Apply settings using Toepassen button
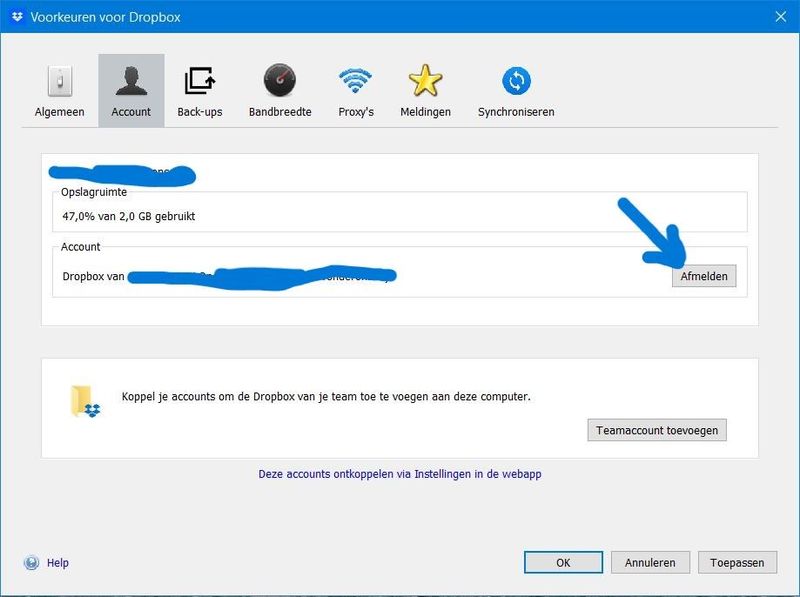 [737, 563]
